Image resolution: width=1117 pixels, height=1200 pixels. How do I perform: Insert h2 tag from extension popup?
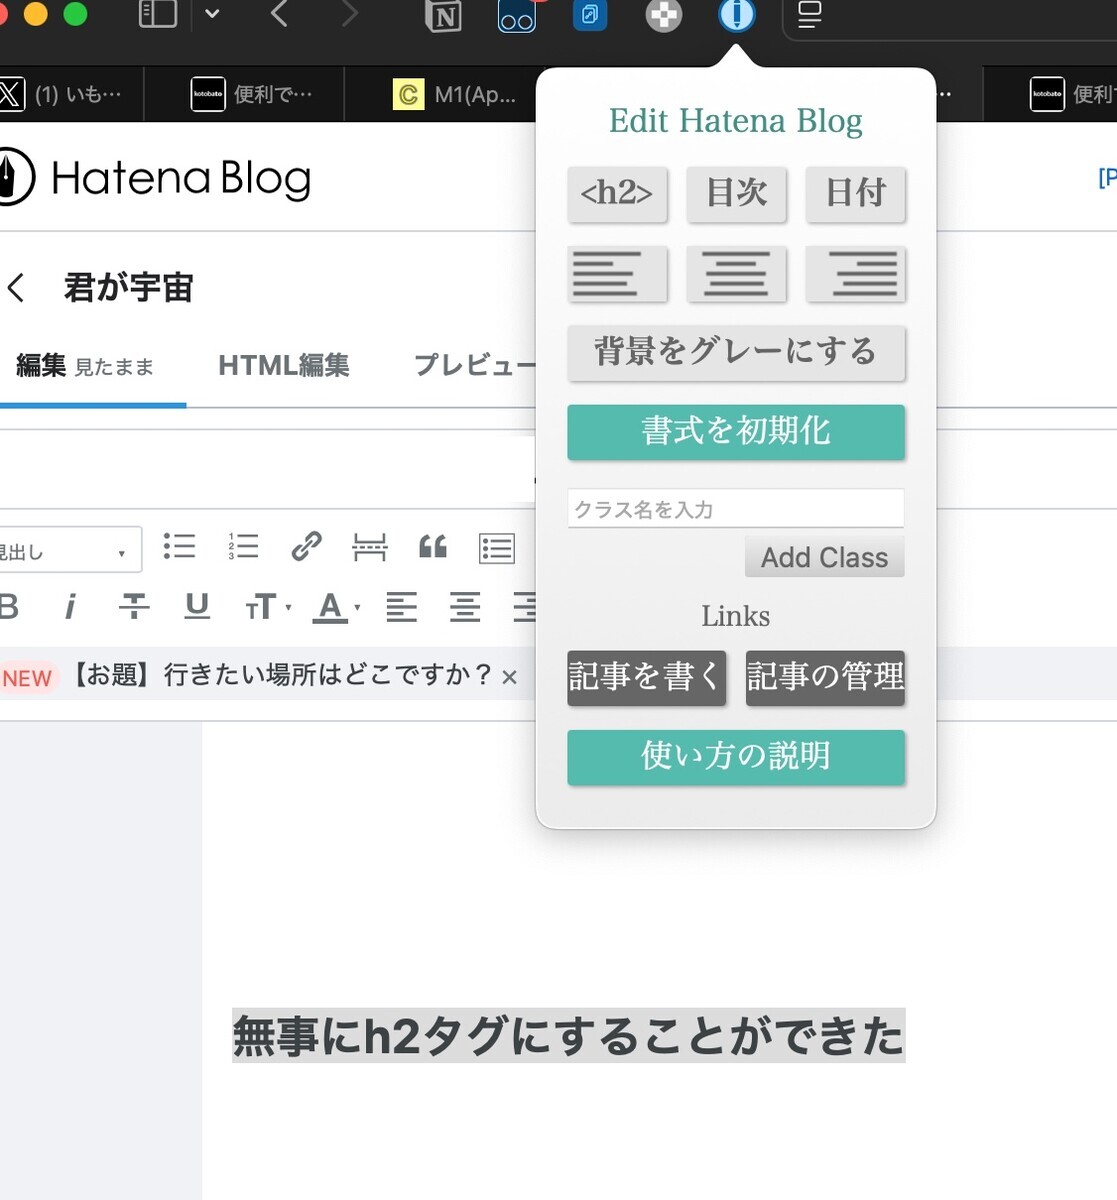pos(617,193)
